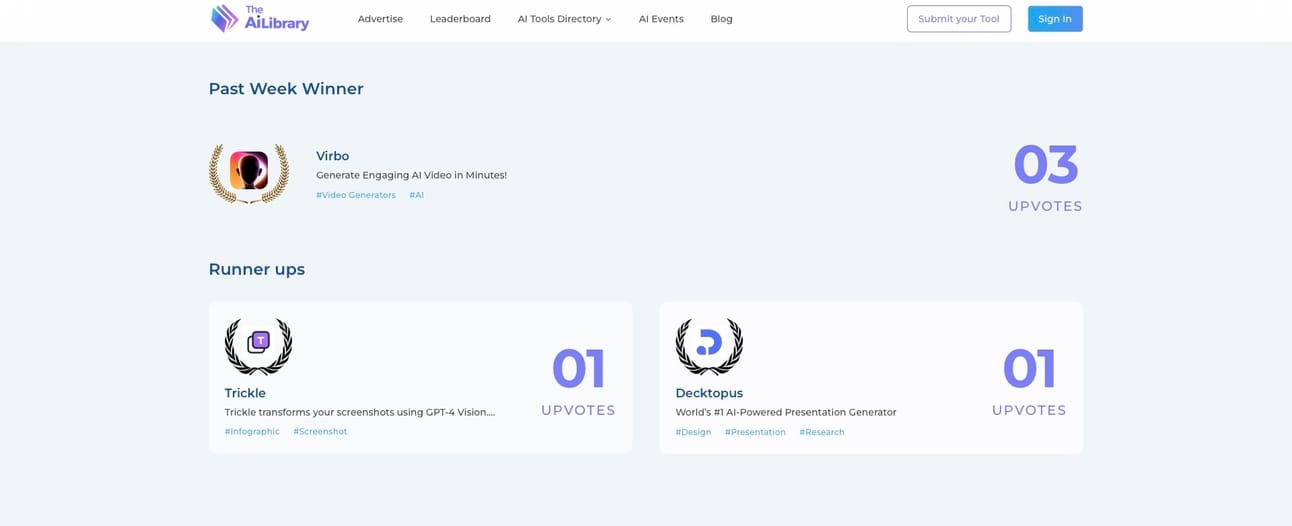Open the Decktopus title link
Screen dimensions: 1292x526
(709, 393)
